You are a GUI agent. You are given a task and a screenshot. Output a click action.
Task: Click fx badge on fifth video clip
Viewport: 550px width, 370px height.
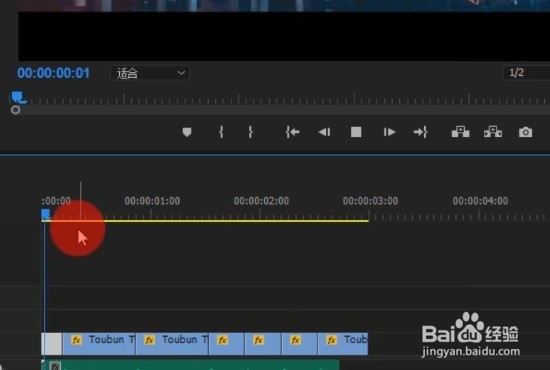[x=295, y=340]
